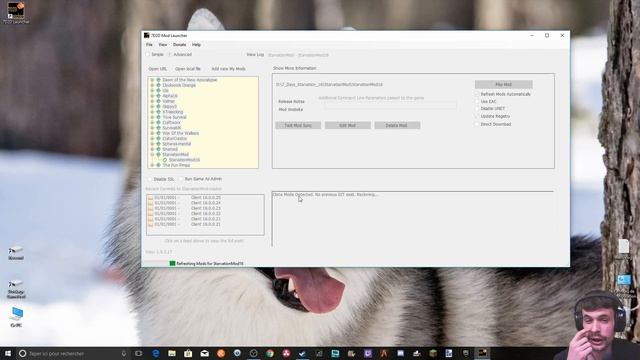Toggle Refresh Mods Automatically checkbox
Screen dimensions: 640x360
tap(477, 94)
